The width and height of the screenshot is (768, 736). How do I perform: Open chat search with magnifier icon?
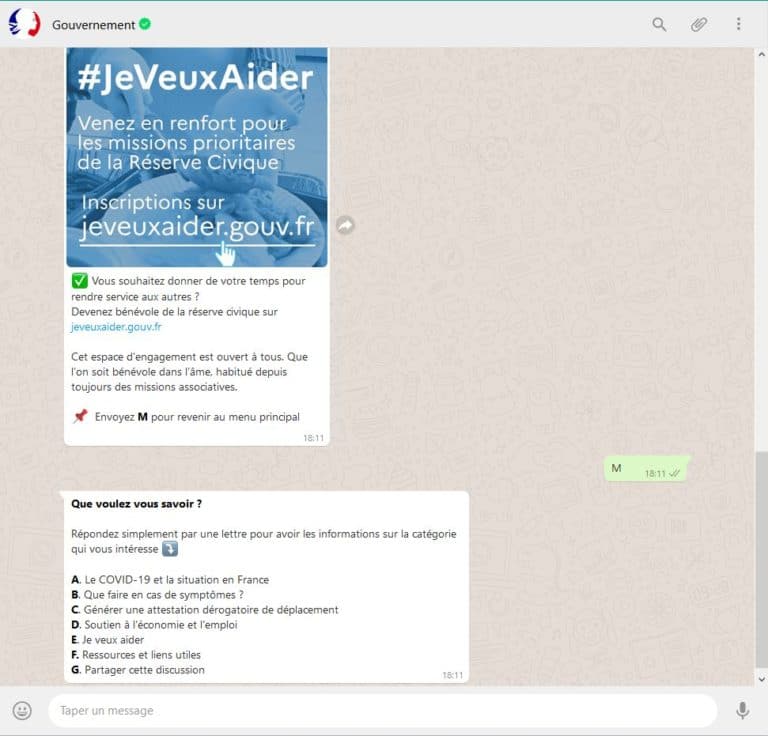(x=659, y=24)
